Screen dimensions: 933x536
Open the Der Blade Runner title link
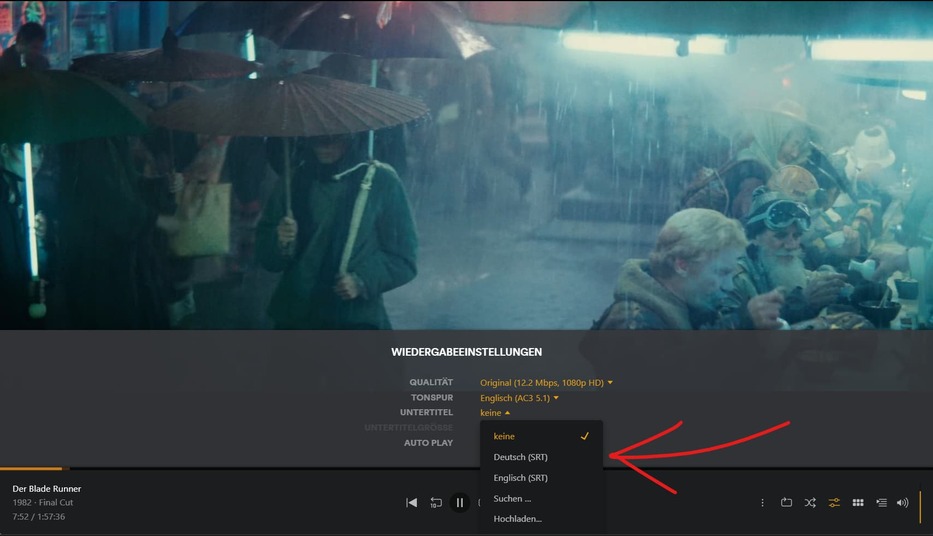pos(47,488)
